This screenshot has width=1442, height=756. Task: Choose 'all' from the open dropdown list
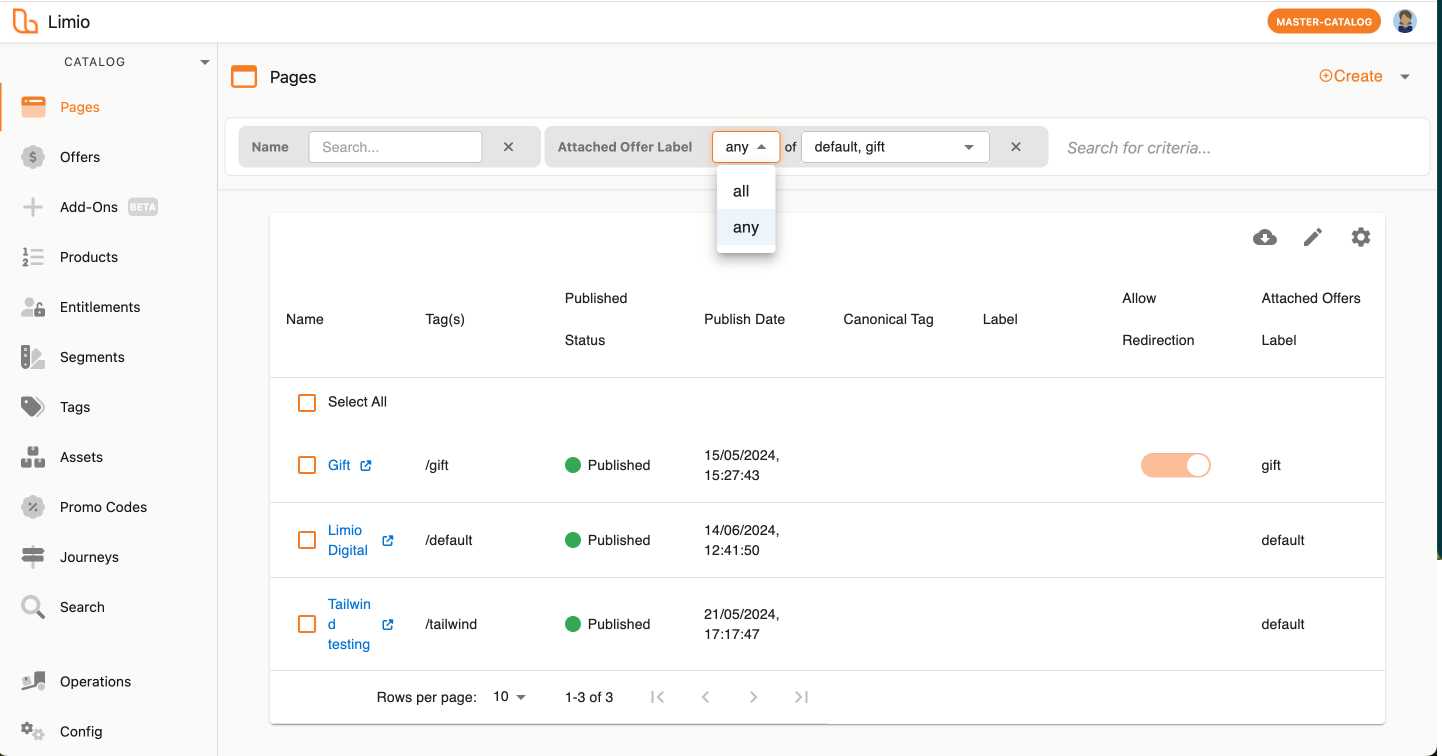click(x=742, y=191)
